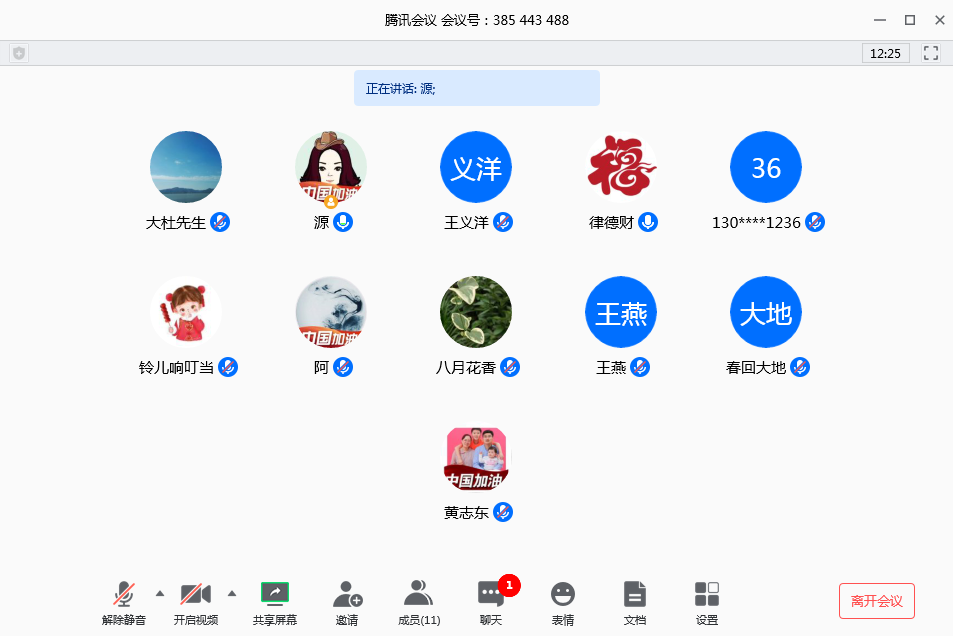Click muted mic icon next to 春回大地

click(x=800, y=367)
